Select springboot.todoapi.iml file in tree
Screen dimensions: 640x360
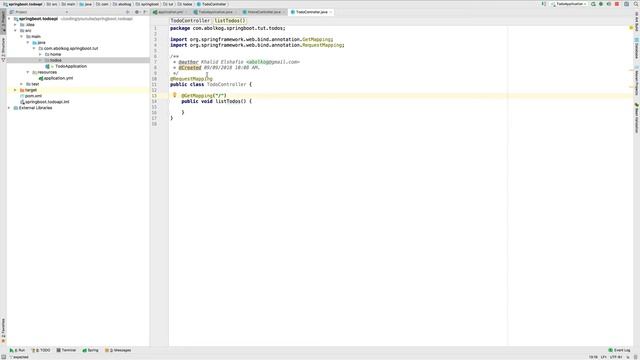click(47, 102)
